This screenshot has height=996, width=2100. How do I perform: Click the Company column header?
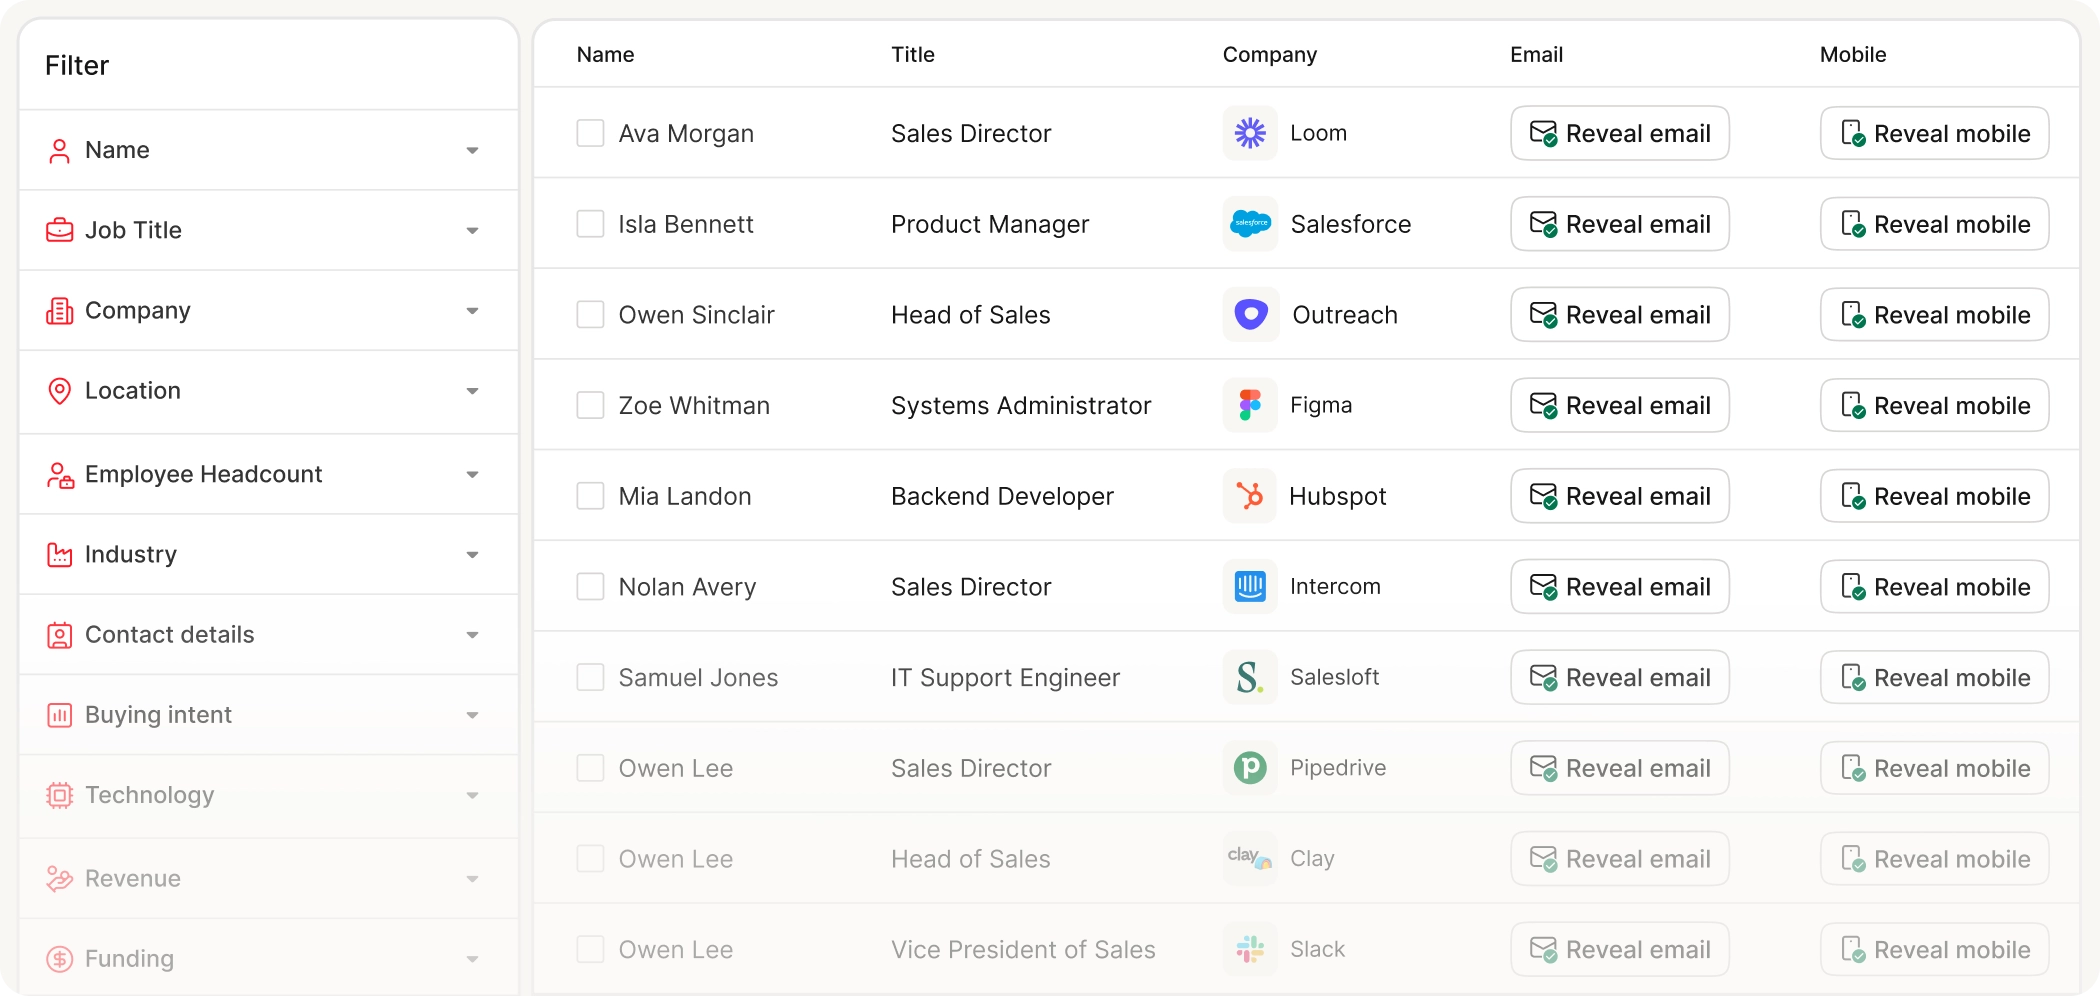tap(1269, 55)
